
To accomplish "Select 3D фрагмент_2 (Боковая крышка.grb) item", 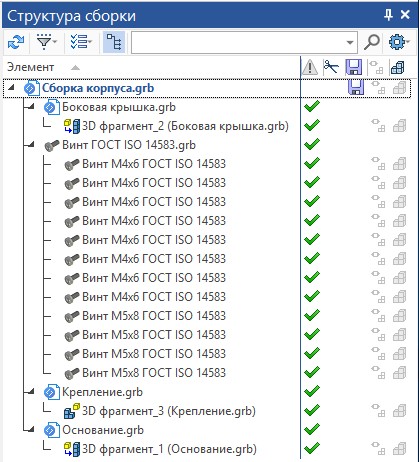I will pyautogui.click(x=177, y=126).
